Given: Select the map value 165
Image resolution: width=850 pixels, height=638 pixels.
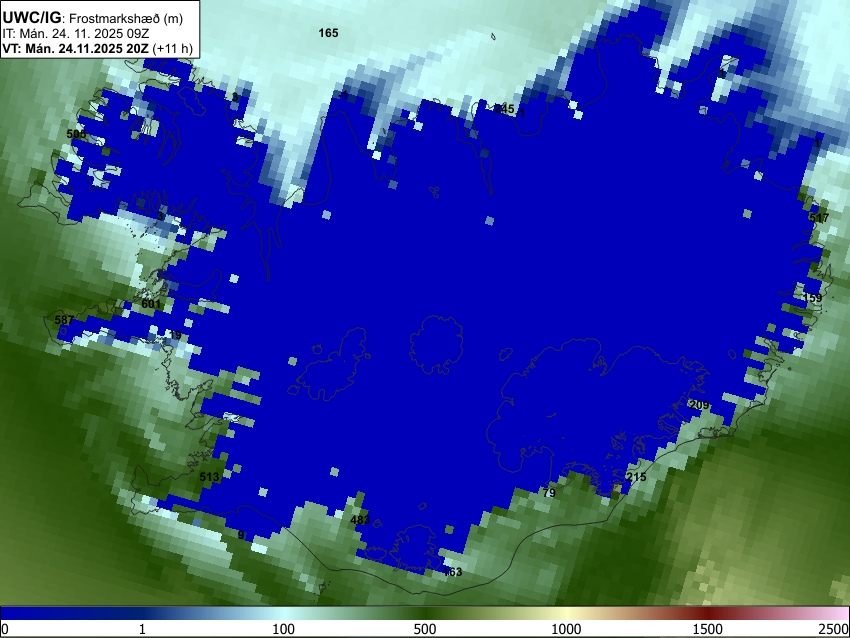Looking at the screenshot, I should [x=328, y=33].
